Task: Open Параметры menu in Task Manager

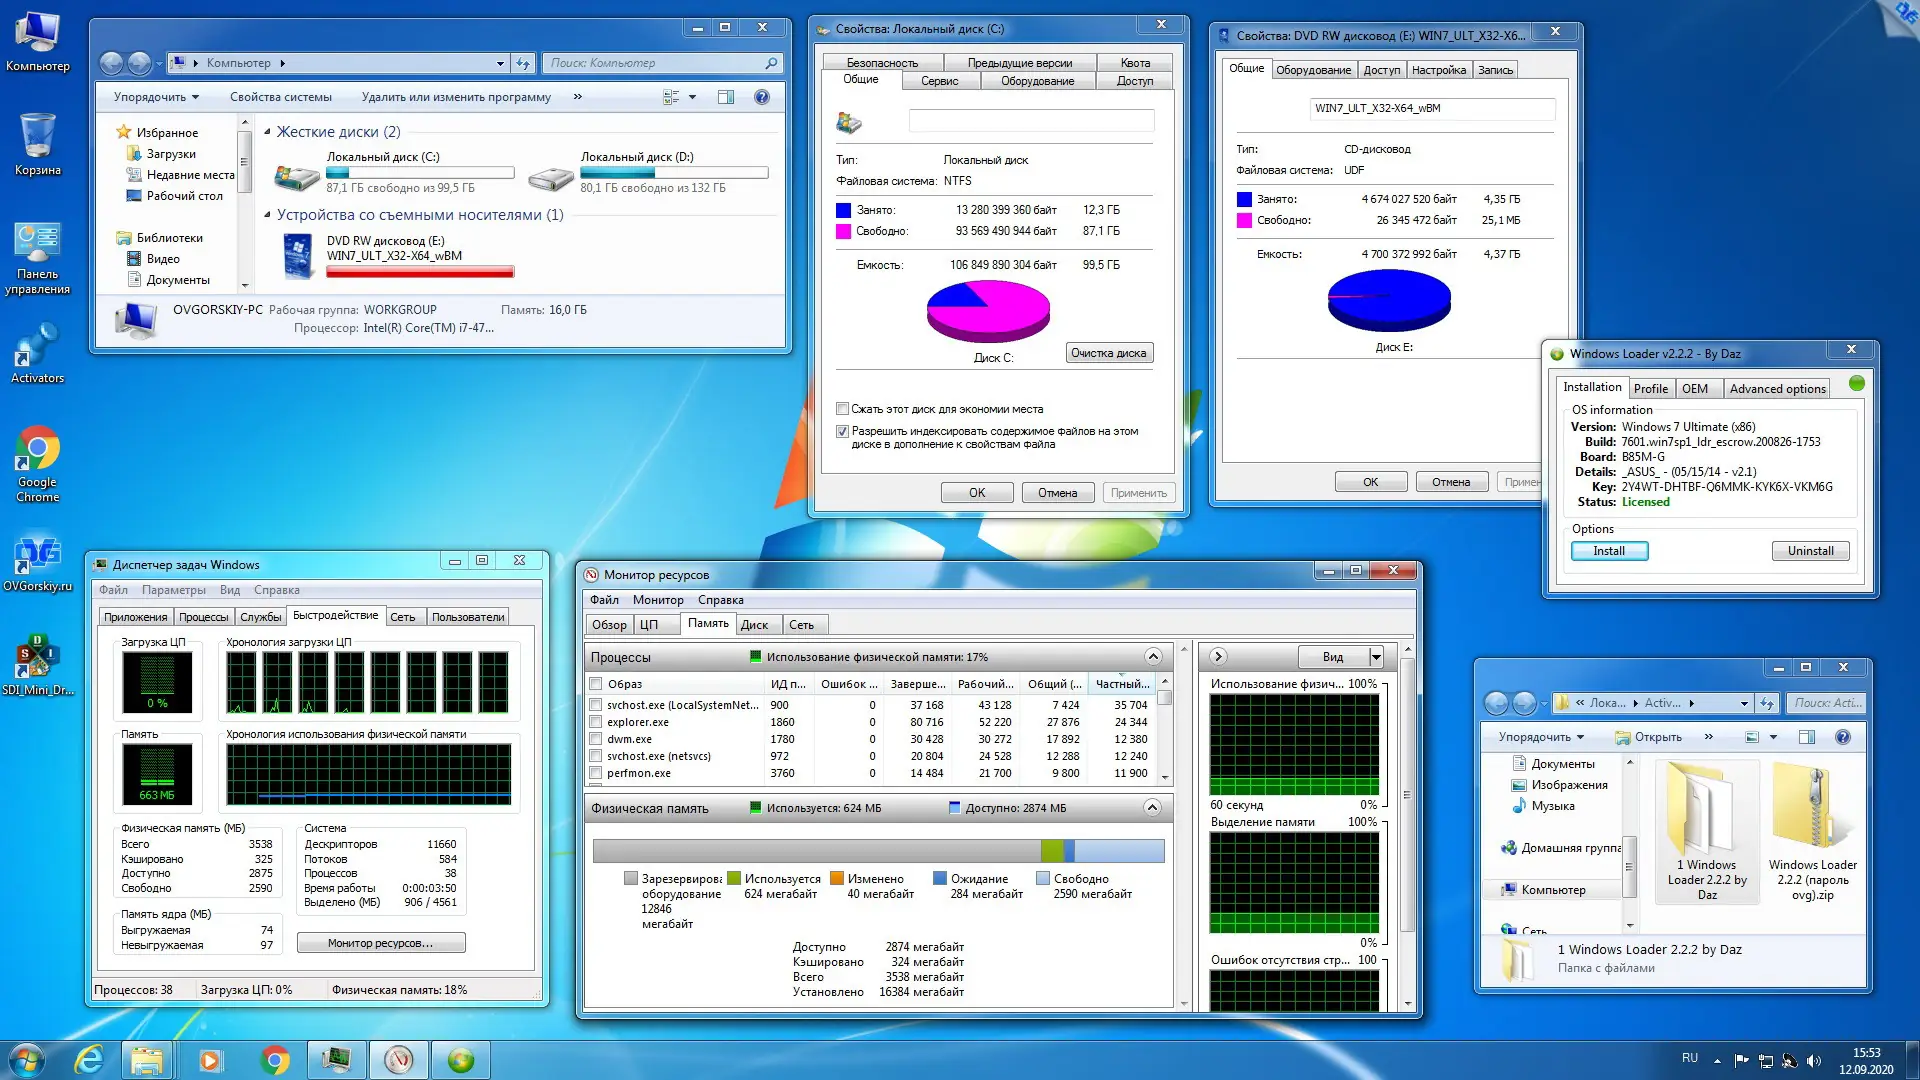Action: click(173, 590)
